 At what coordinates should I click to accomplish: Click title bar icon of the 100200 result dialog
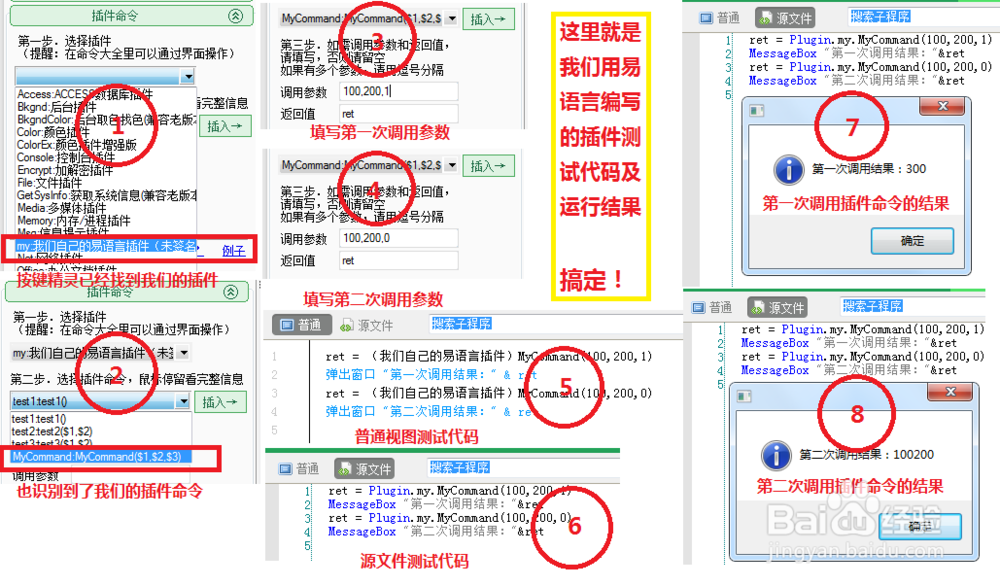coord(744,397)
